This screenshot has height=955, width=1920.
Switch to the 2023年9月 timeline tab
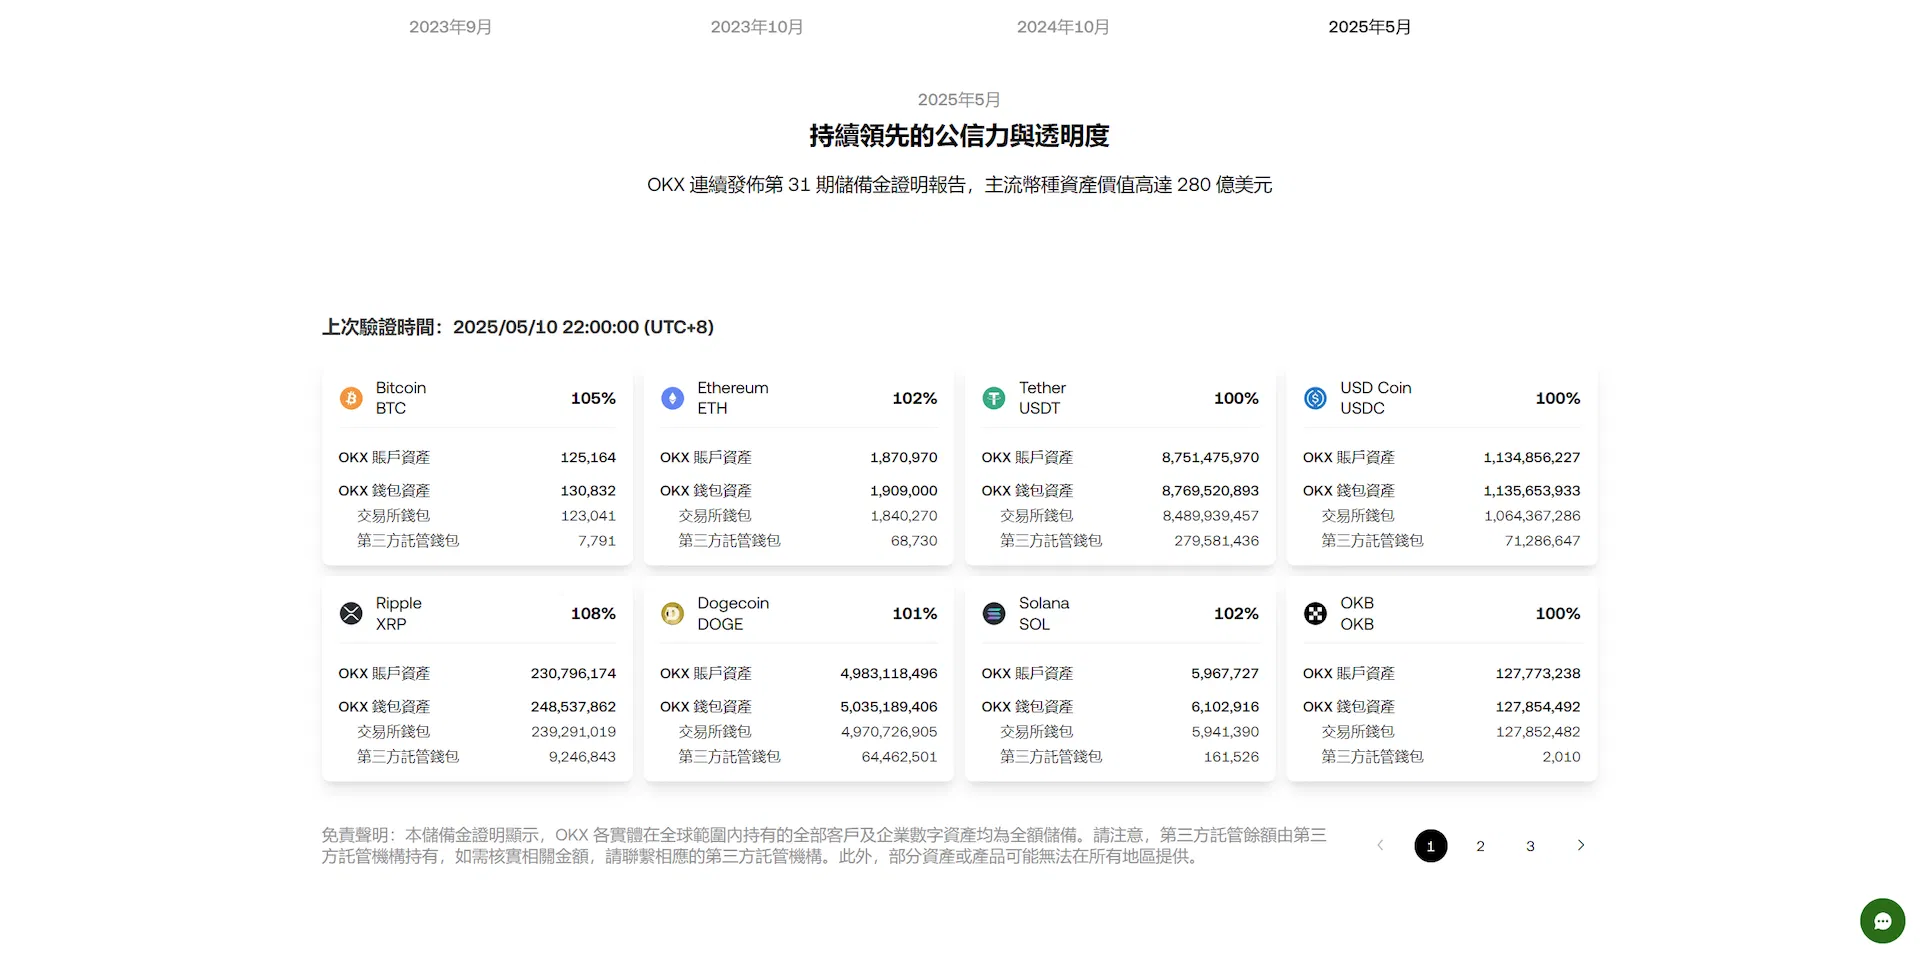450,27
